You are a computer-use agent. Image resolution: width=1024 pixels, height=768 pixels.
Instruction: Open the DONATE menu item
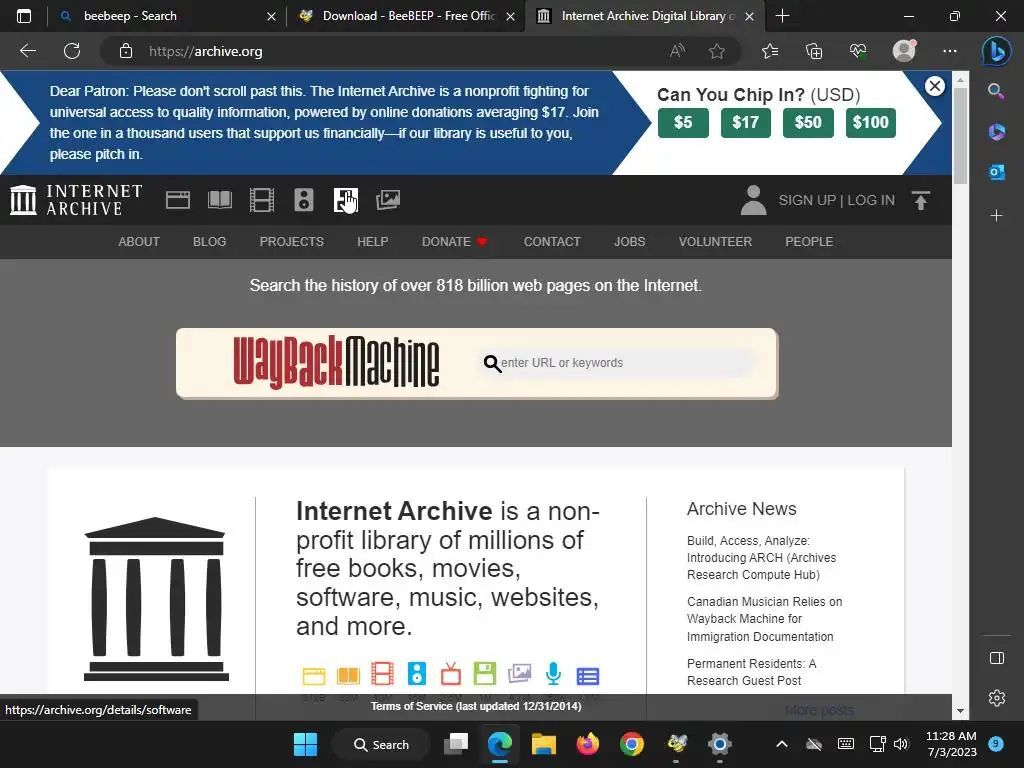(x=455, y=242)
